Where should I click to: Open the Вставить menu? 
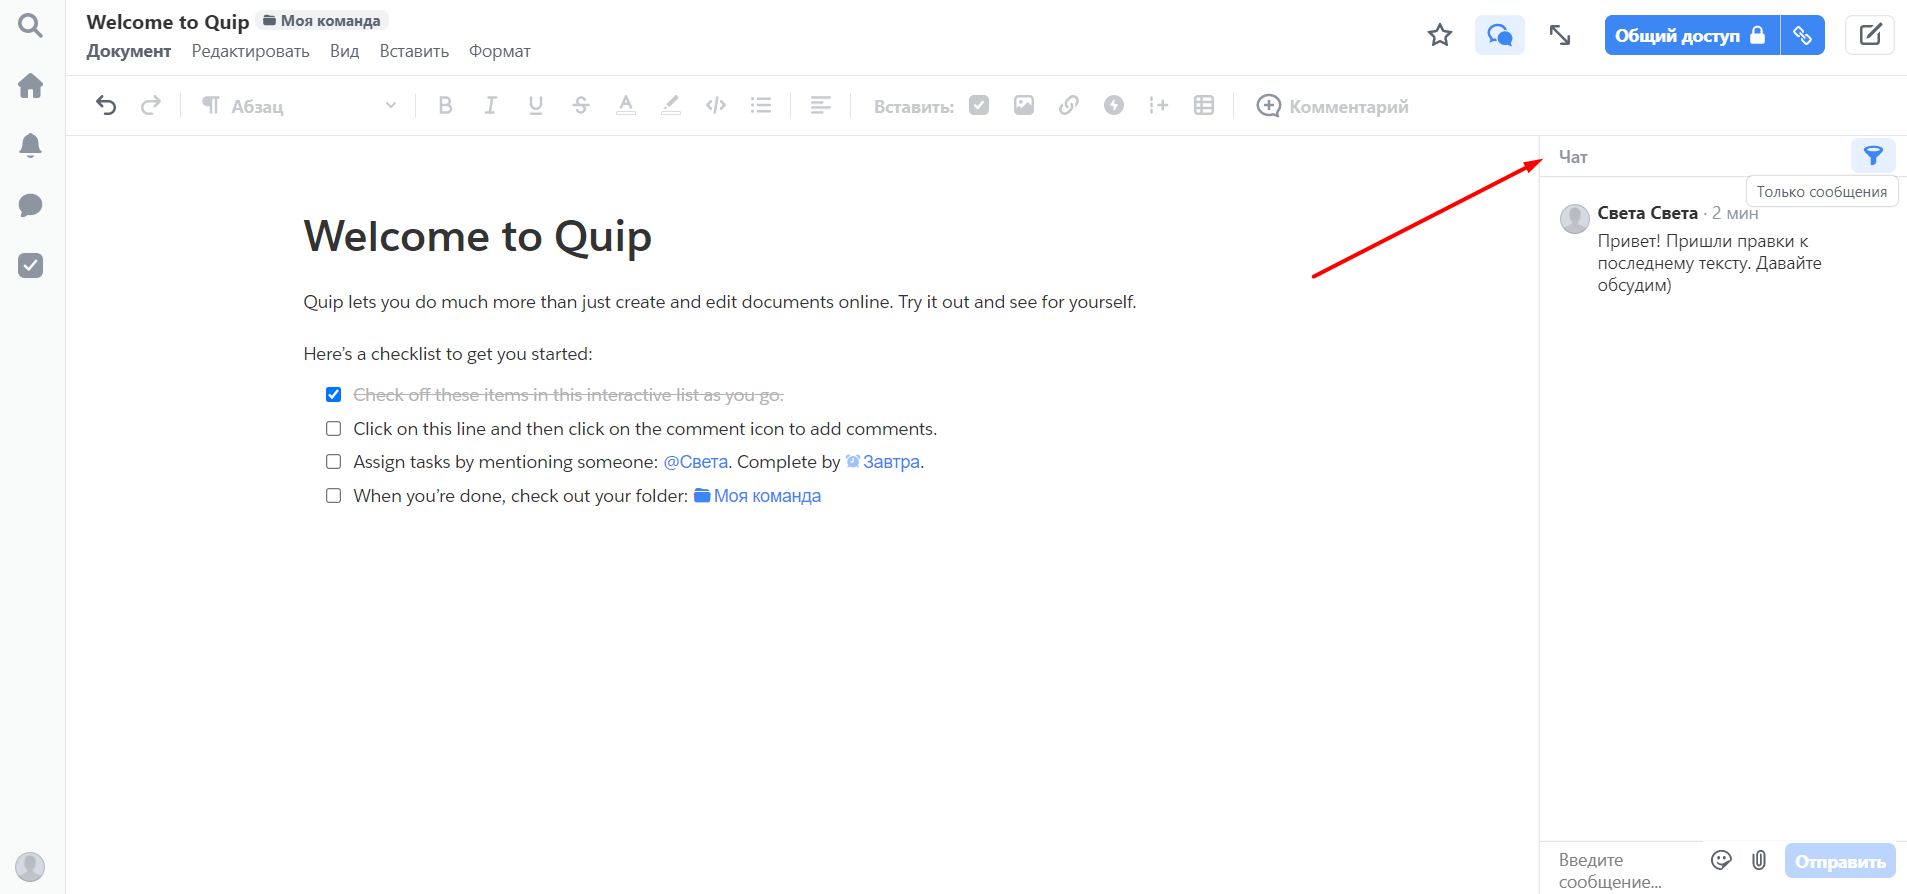point(415,51)
